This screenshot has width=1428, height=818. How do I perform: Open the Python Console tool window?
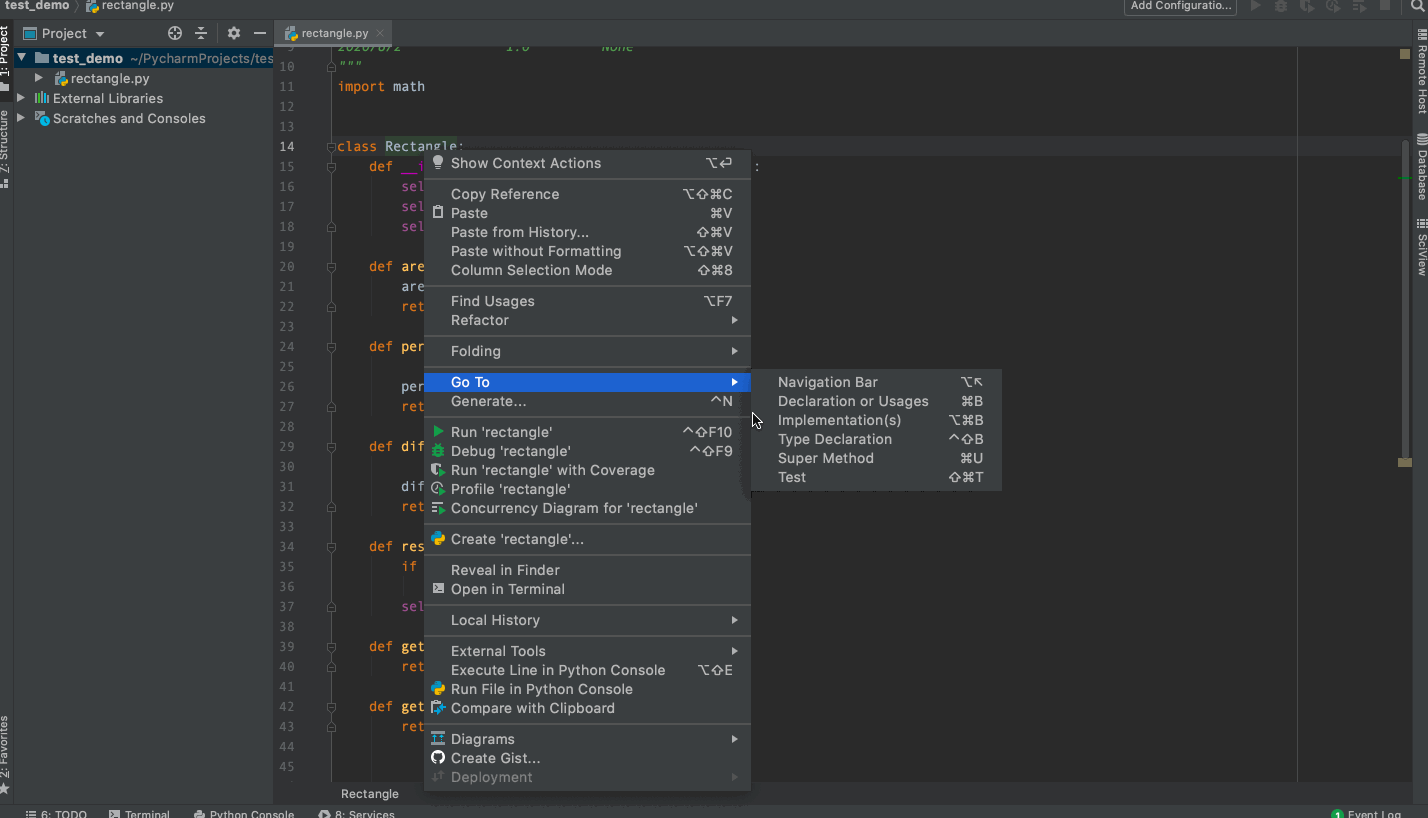click(244, 813)
